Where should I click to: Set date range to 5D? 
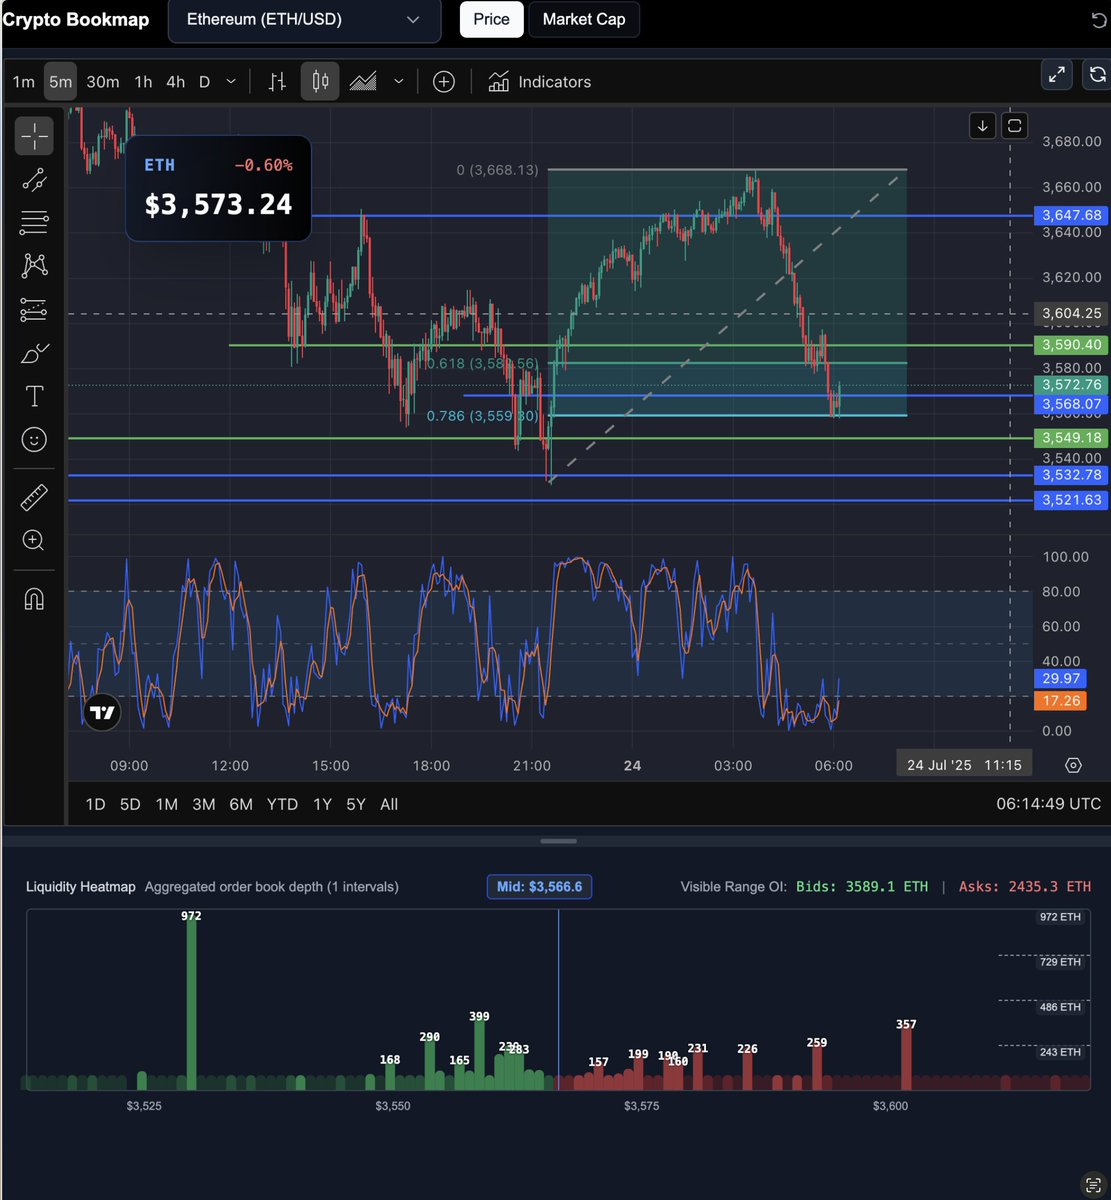coord(130,804)
